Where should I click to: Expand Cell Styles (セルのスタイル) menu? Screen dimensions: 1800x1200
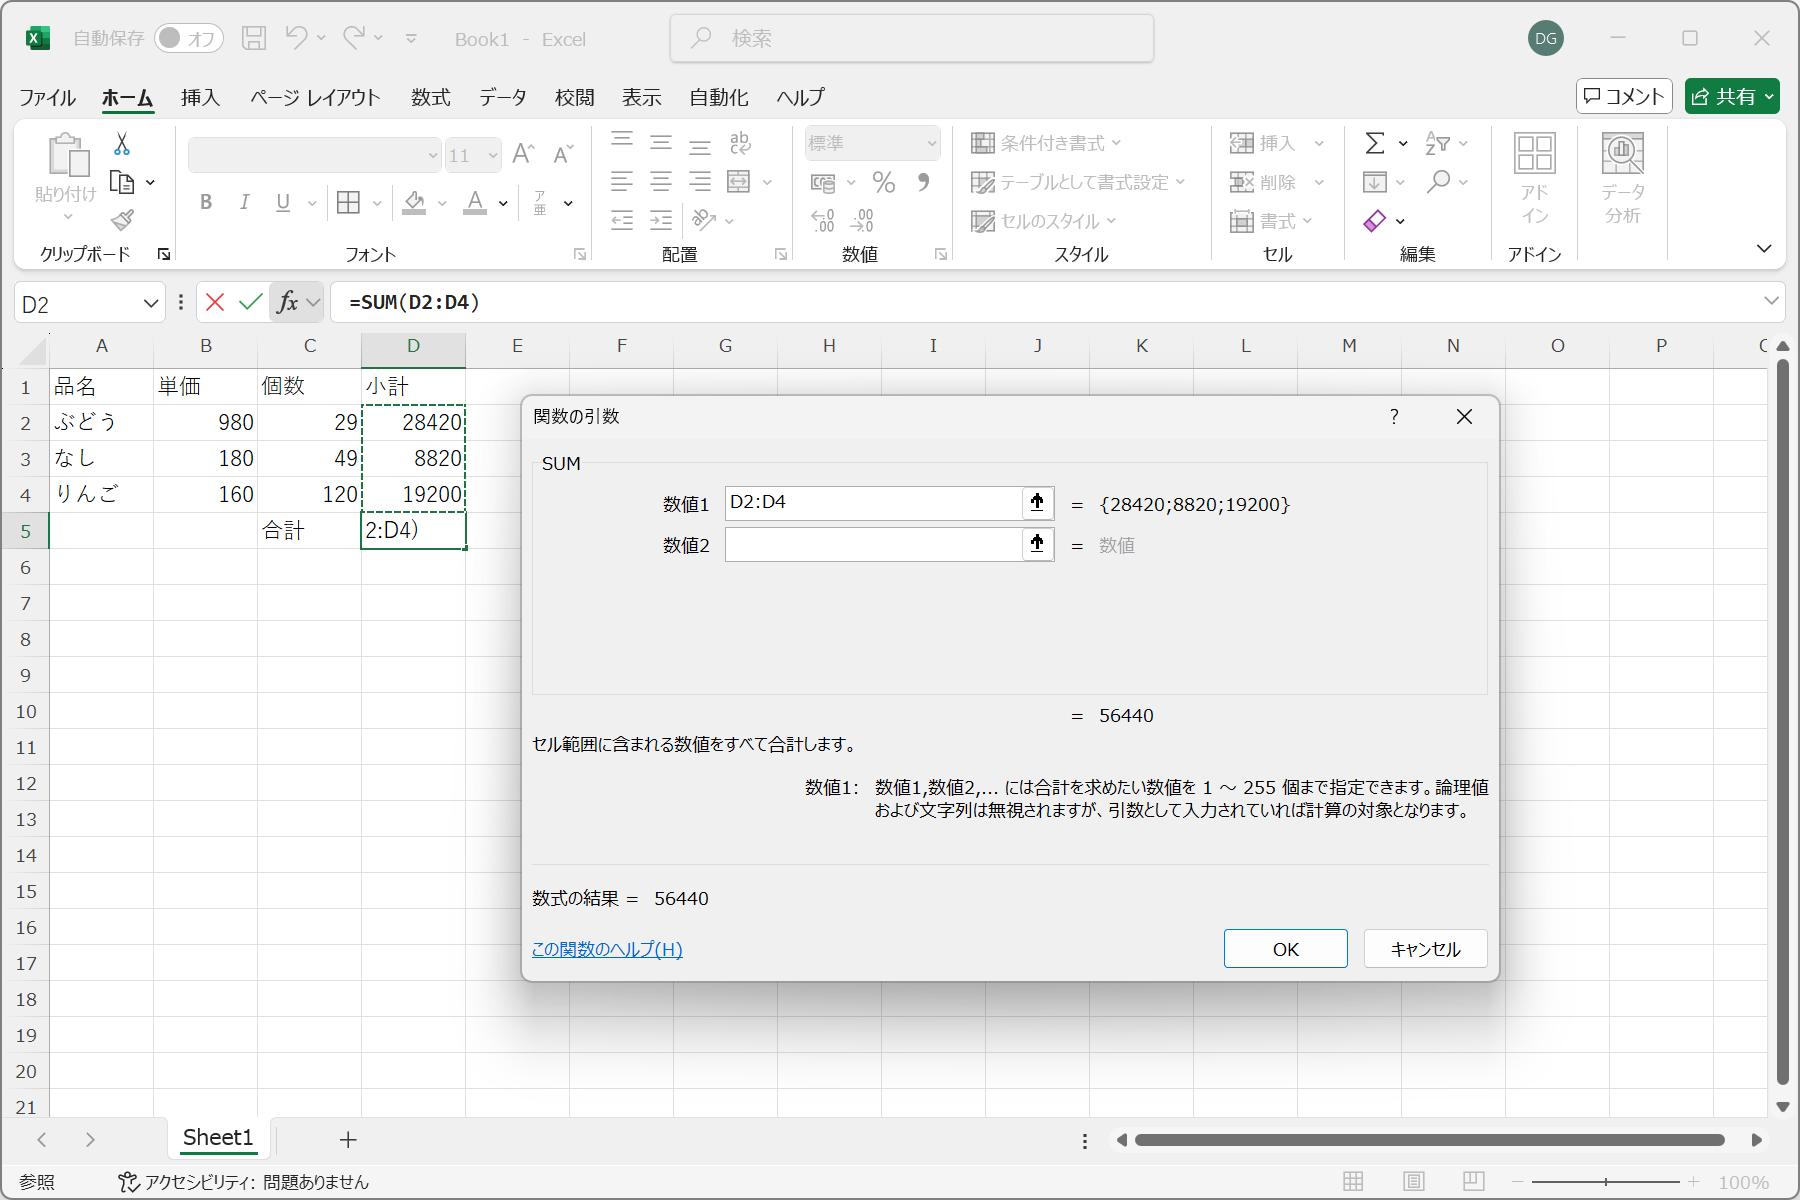coord(1044,221)
